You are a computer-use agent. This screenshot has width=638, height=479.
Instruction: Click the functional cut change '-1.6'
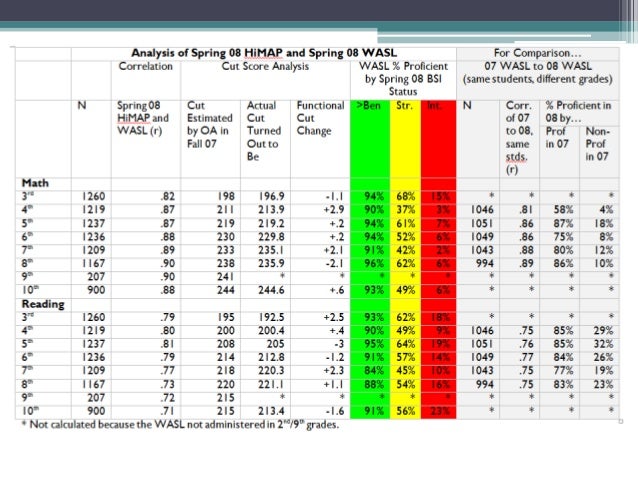[x=335, y=411]
